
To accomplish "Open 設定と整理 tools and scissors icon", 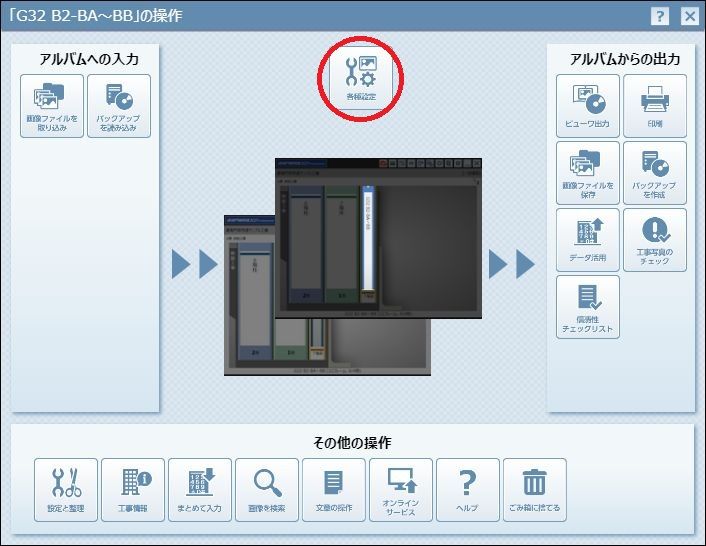I will tap(66, 490).
